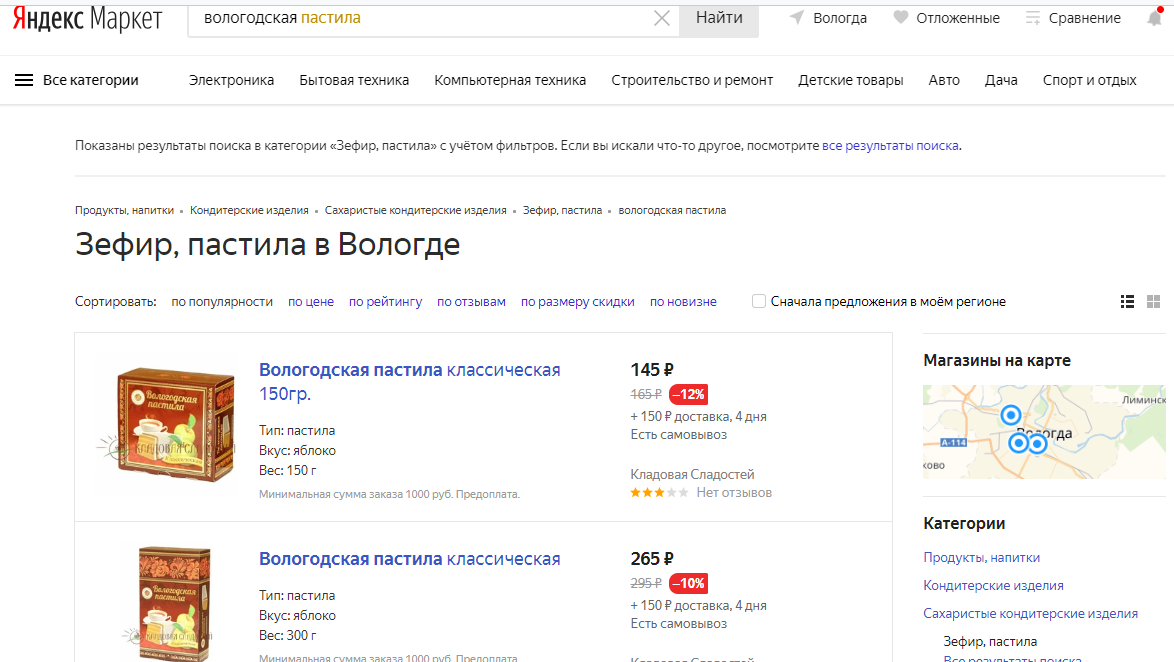Open the stores map thumbnail
Viewport: 1174px width, 662px height.
pos(1044,432)
